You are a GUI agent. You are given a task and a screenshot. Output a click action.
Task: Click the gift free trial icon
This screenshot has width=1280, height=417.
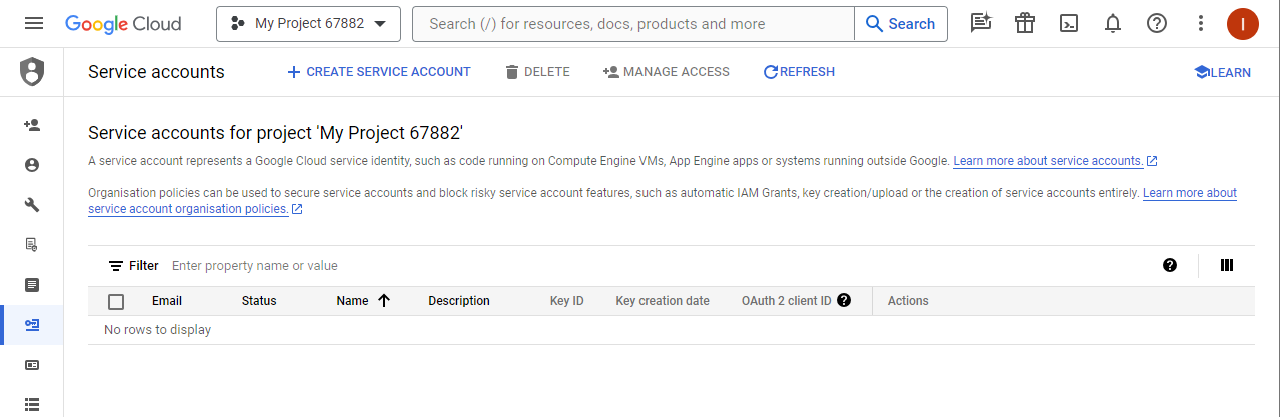pos(1025,24)
